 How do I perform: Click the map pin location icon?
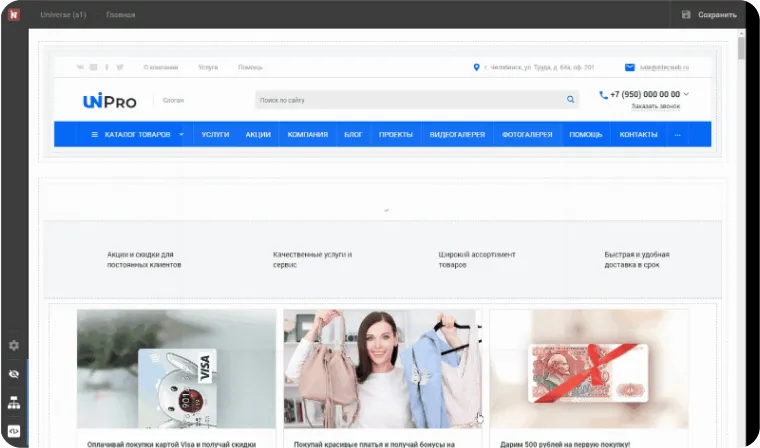coord(476,68)
